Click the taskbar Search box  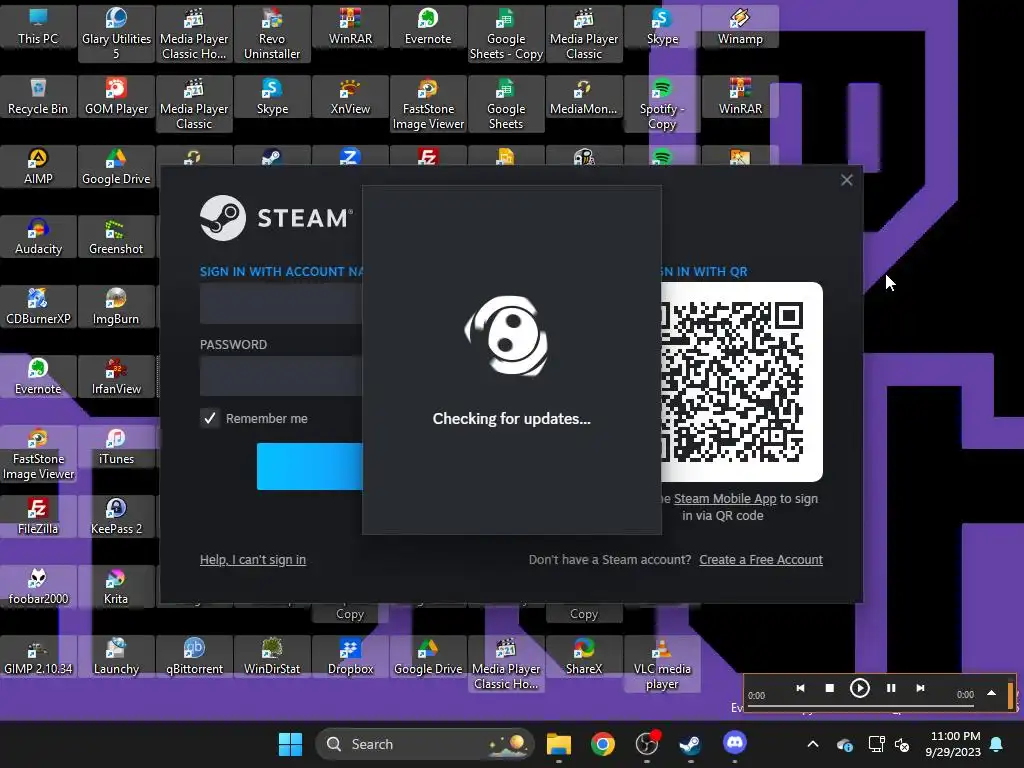tap(424, 744)
